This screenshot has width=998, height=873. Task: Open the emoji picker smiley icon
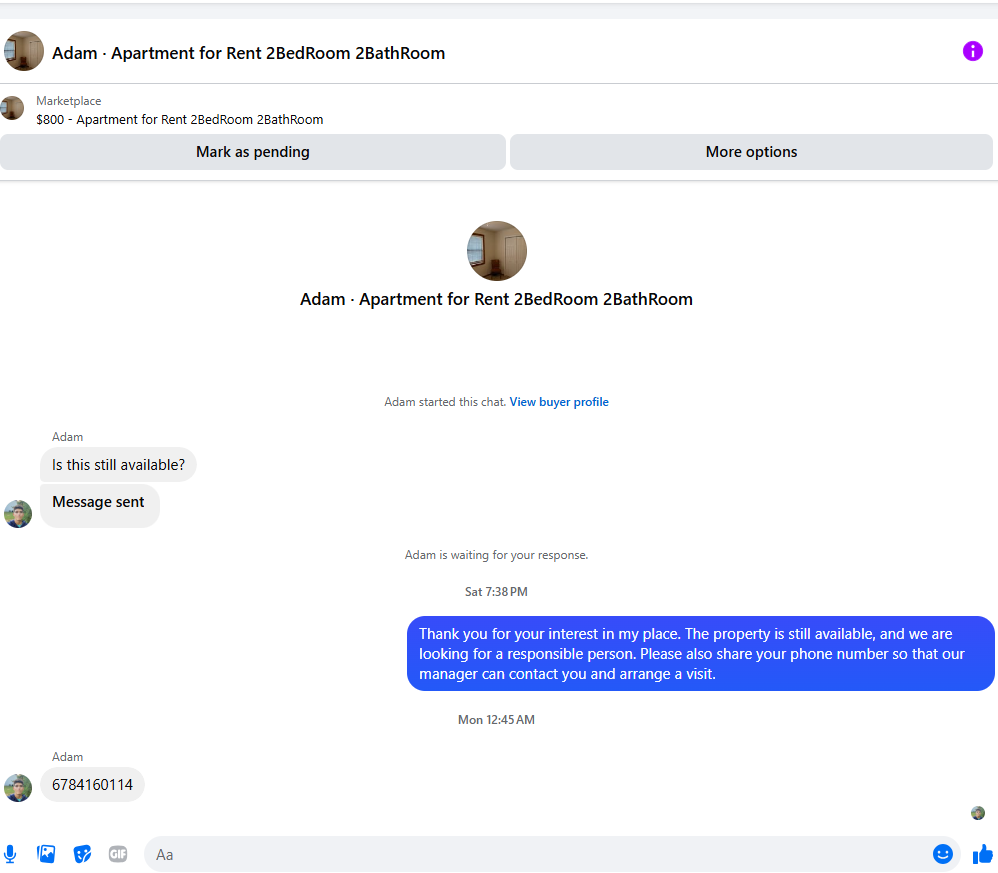[942, 854]
